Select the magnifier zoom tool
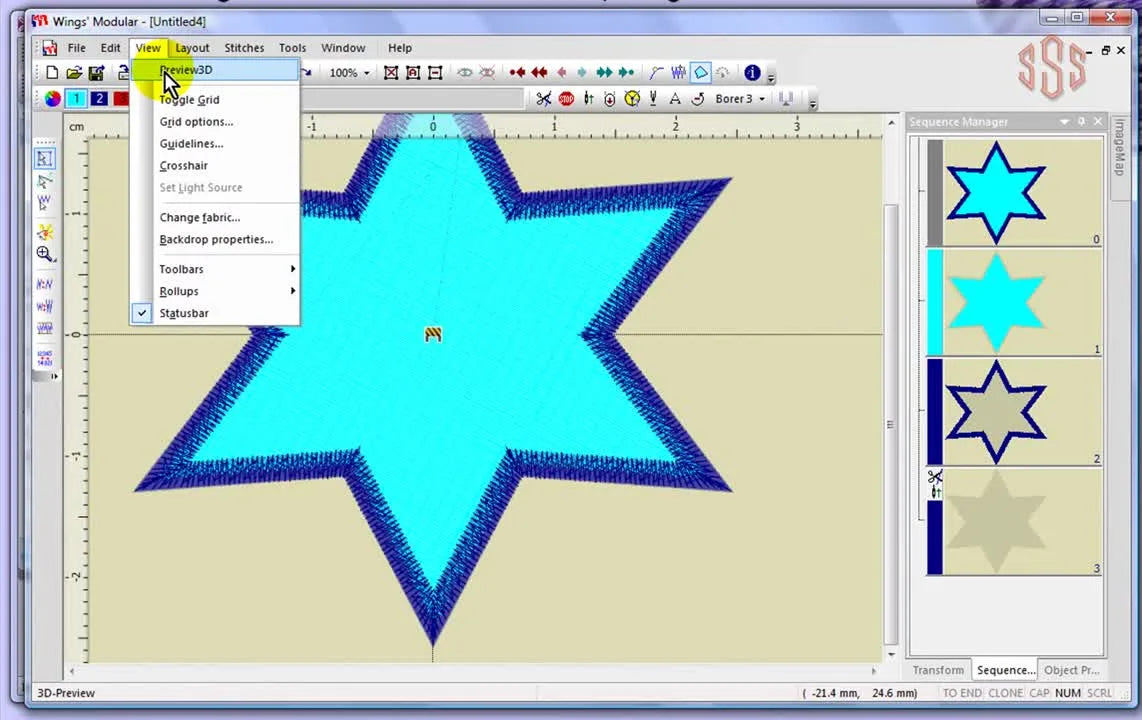The width and height of the screenshot is (1142, 720). (44, 254)
